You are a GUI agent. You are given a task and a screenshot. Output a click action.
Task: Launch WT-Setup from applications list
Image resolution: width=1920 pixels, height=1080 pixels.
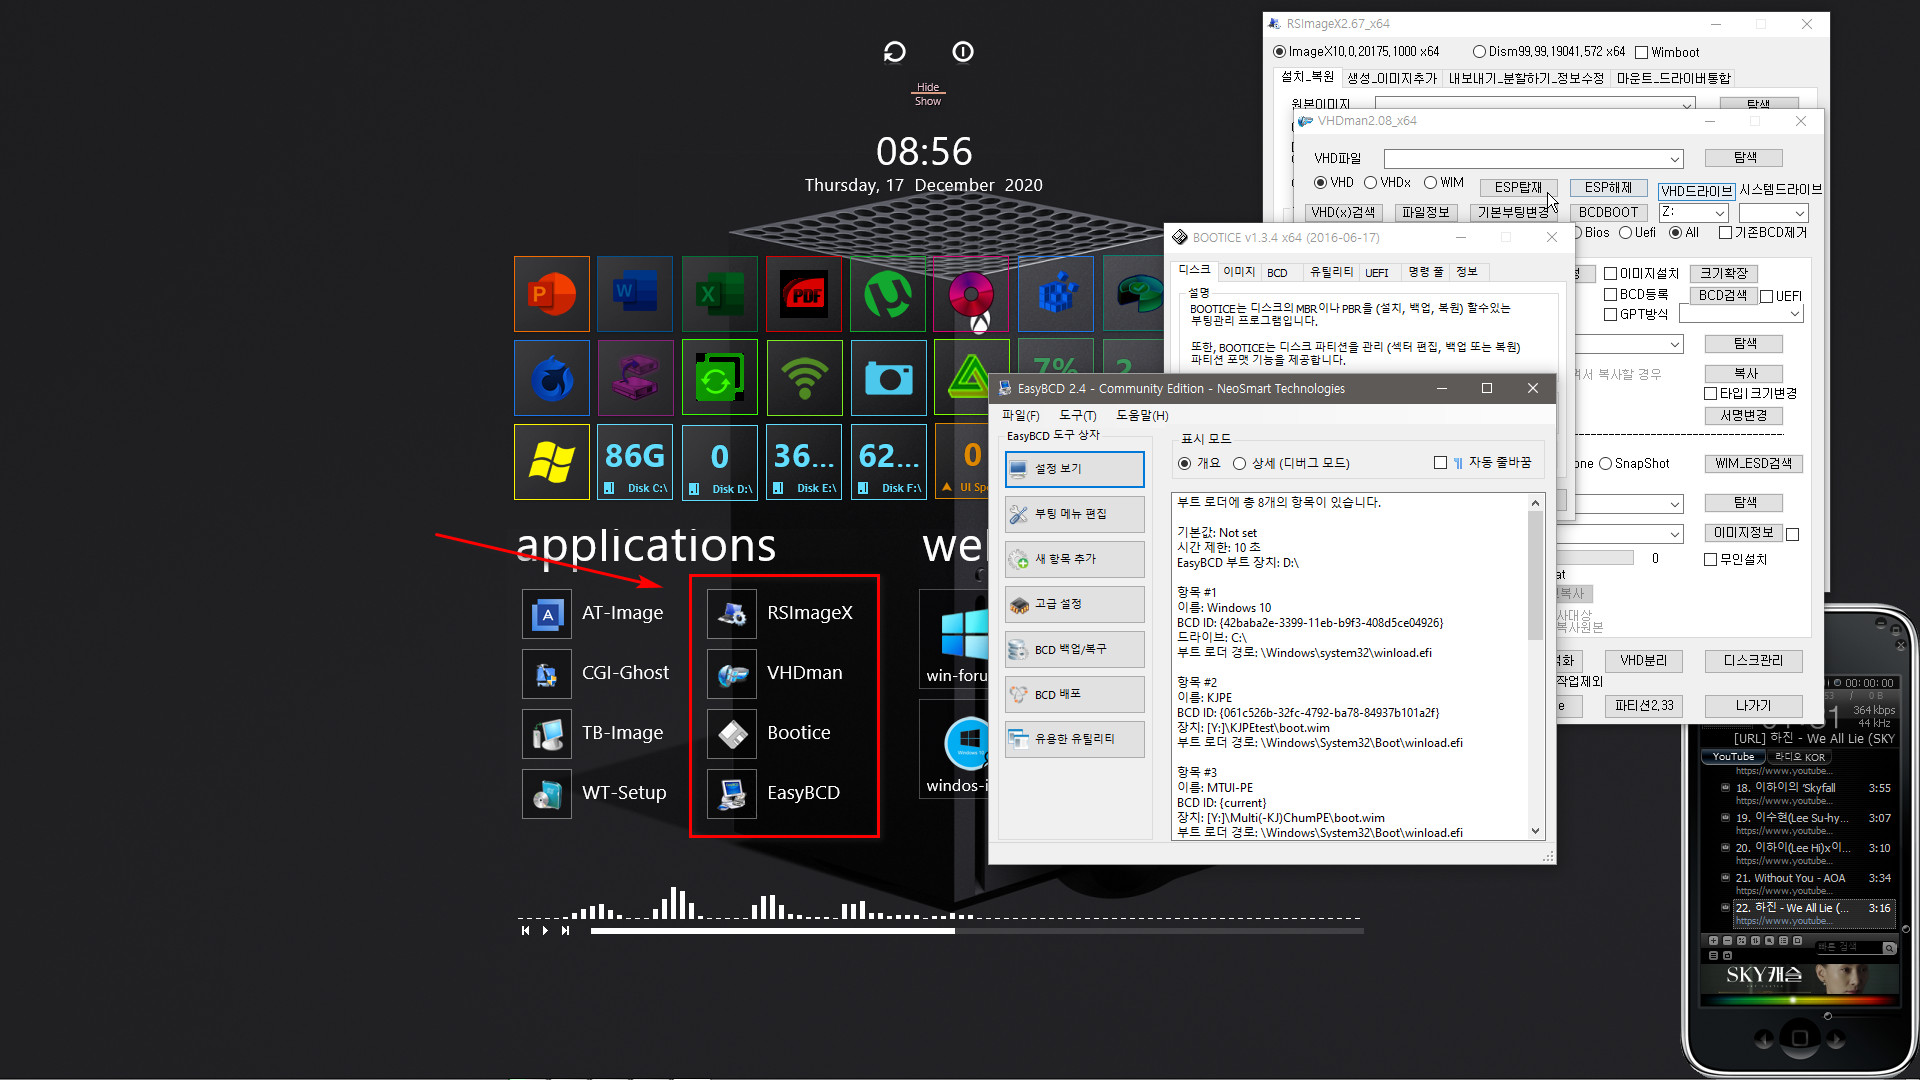tap(596, 793)
